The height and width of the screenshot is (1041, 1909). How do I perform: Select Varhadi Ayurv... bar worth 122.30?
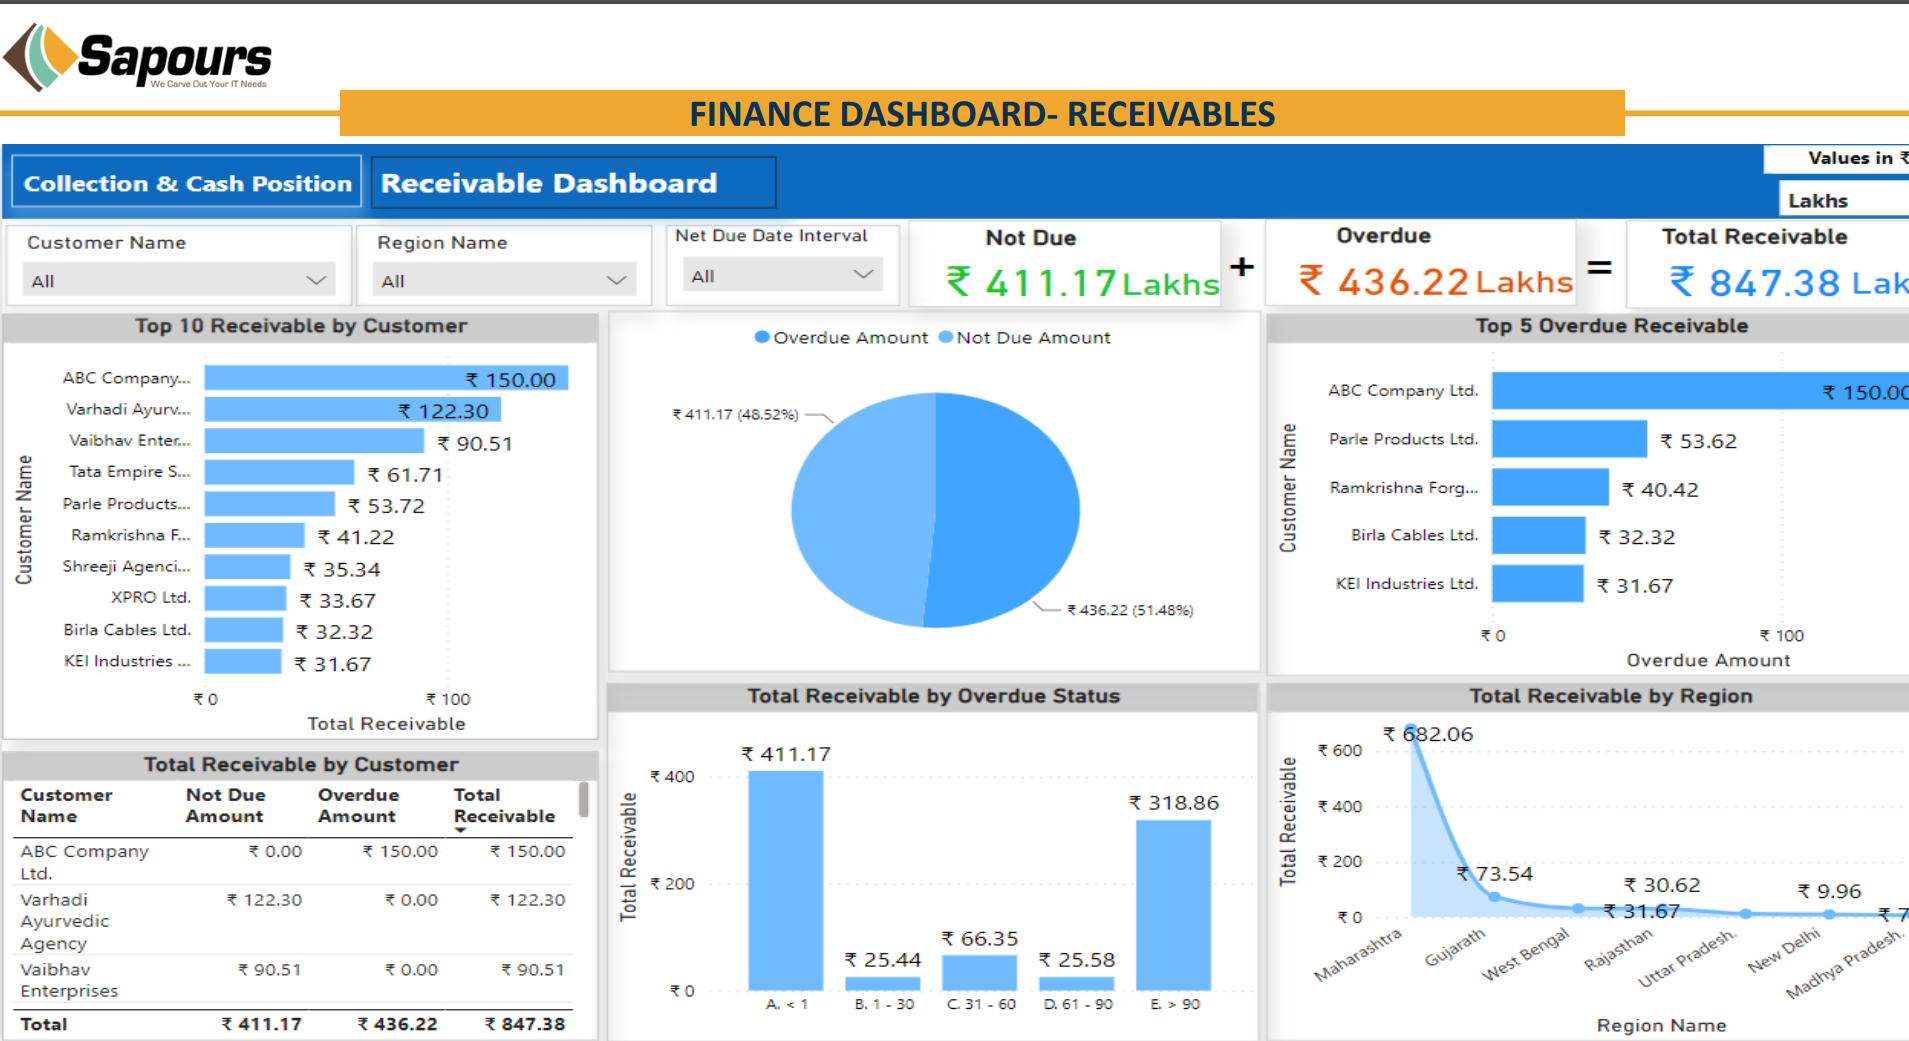353,409
